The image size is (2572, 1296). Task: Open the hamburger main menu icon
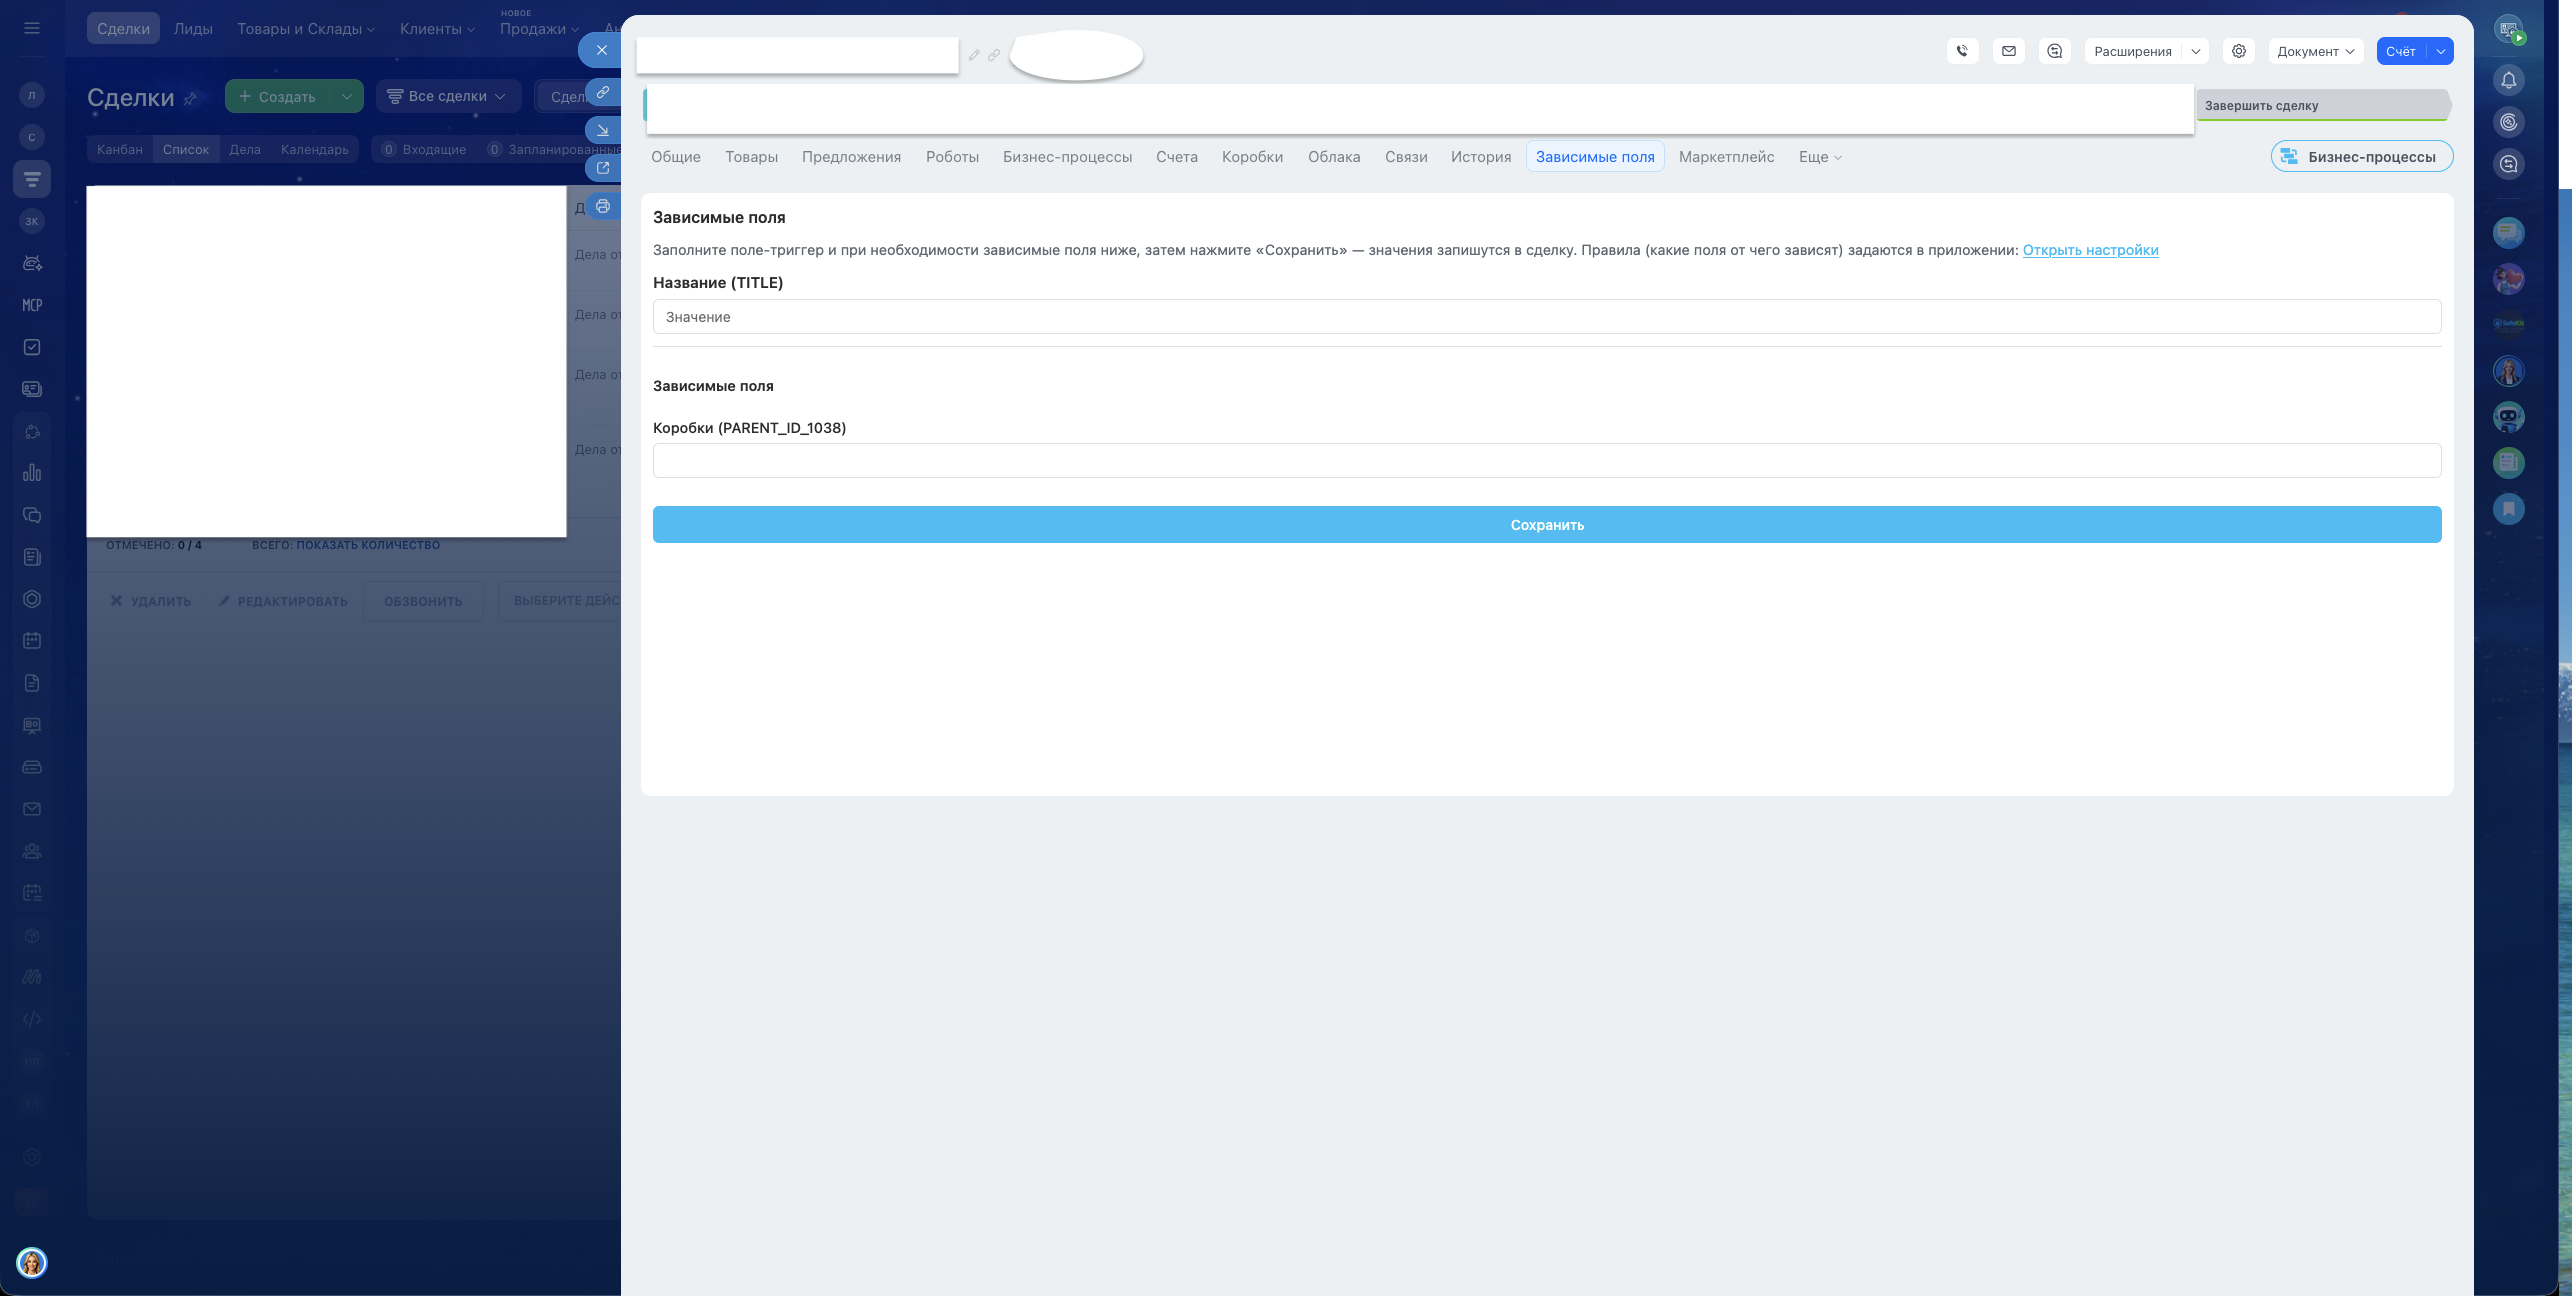point(32,28)
